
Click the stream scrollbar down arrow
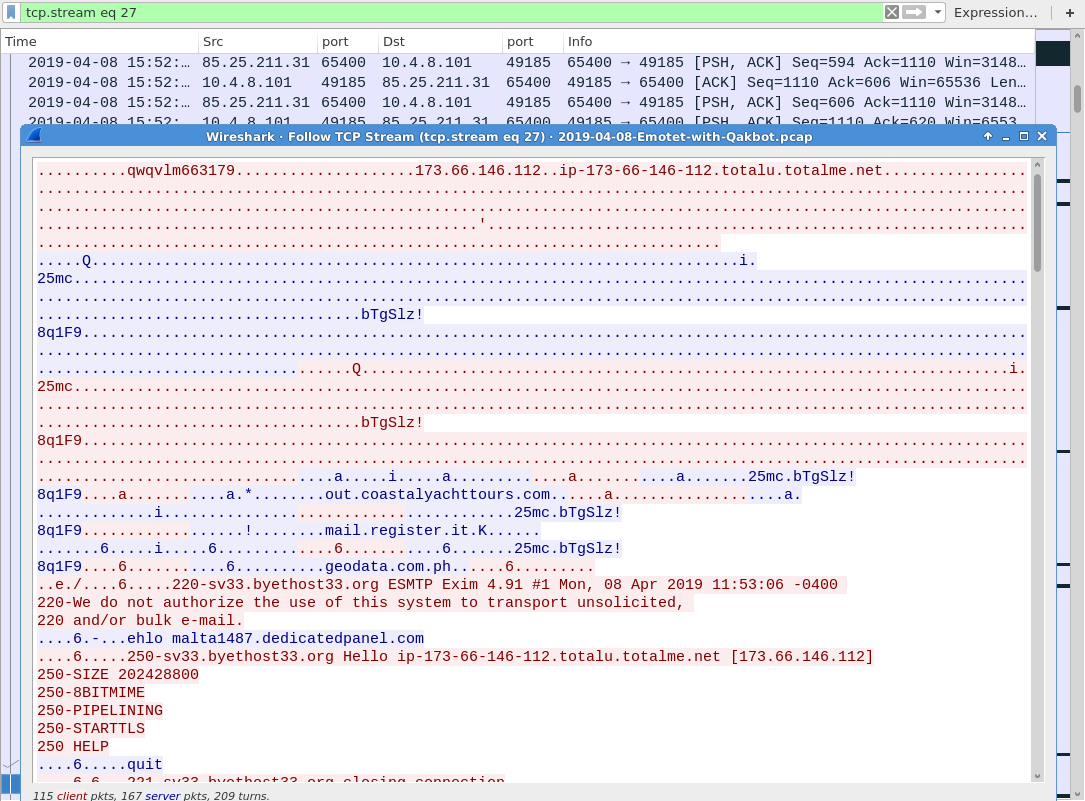[x=1037, y=776]
